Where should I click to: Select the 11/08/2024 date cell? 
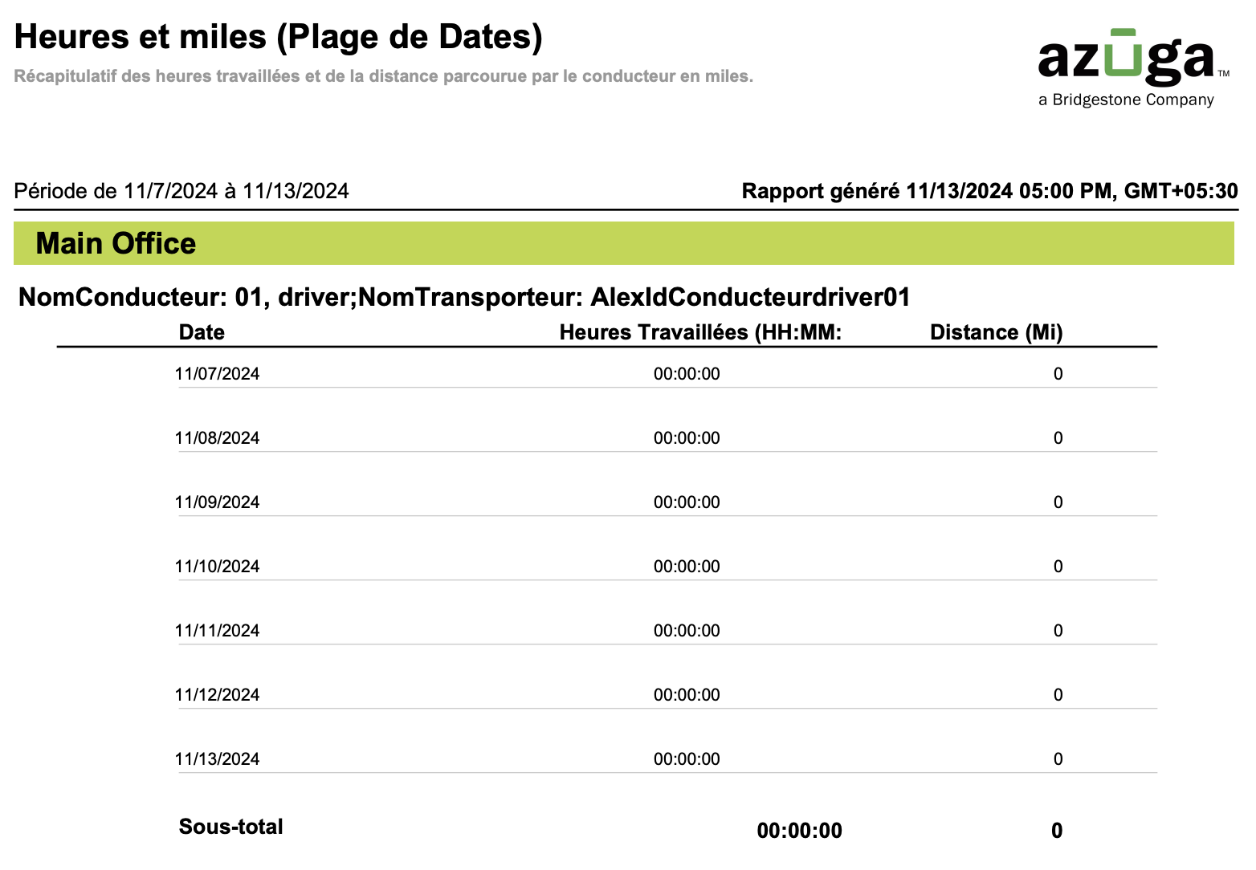217,438
